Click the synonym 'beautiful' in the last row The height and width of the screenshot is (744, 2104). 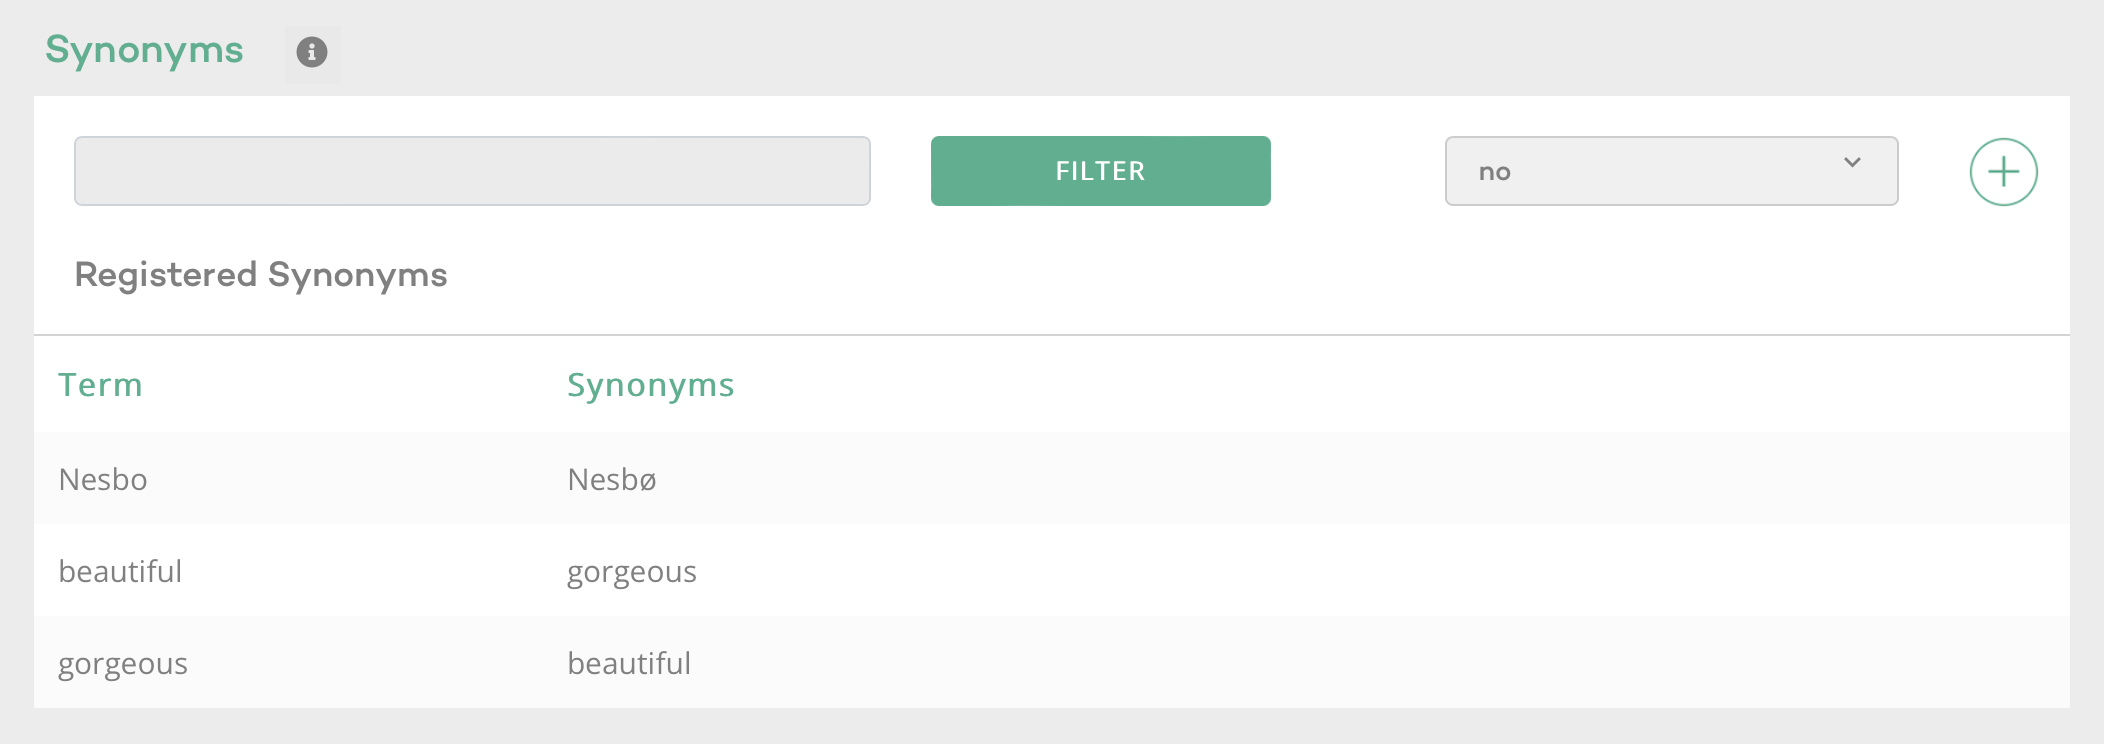pyautogui.click(x=629, y=663)
